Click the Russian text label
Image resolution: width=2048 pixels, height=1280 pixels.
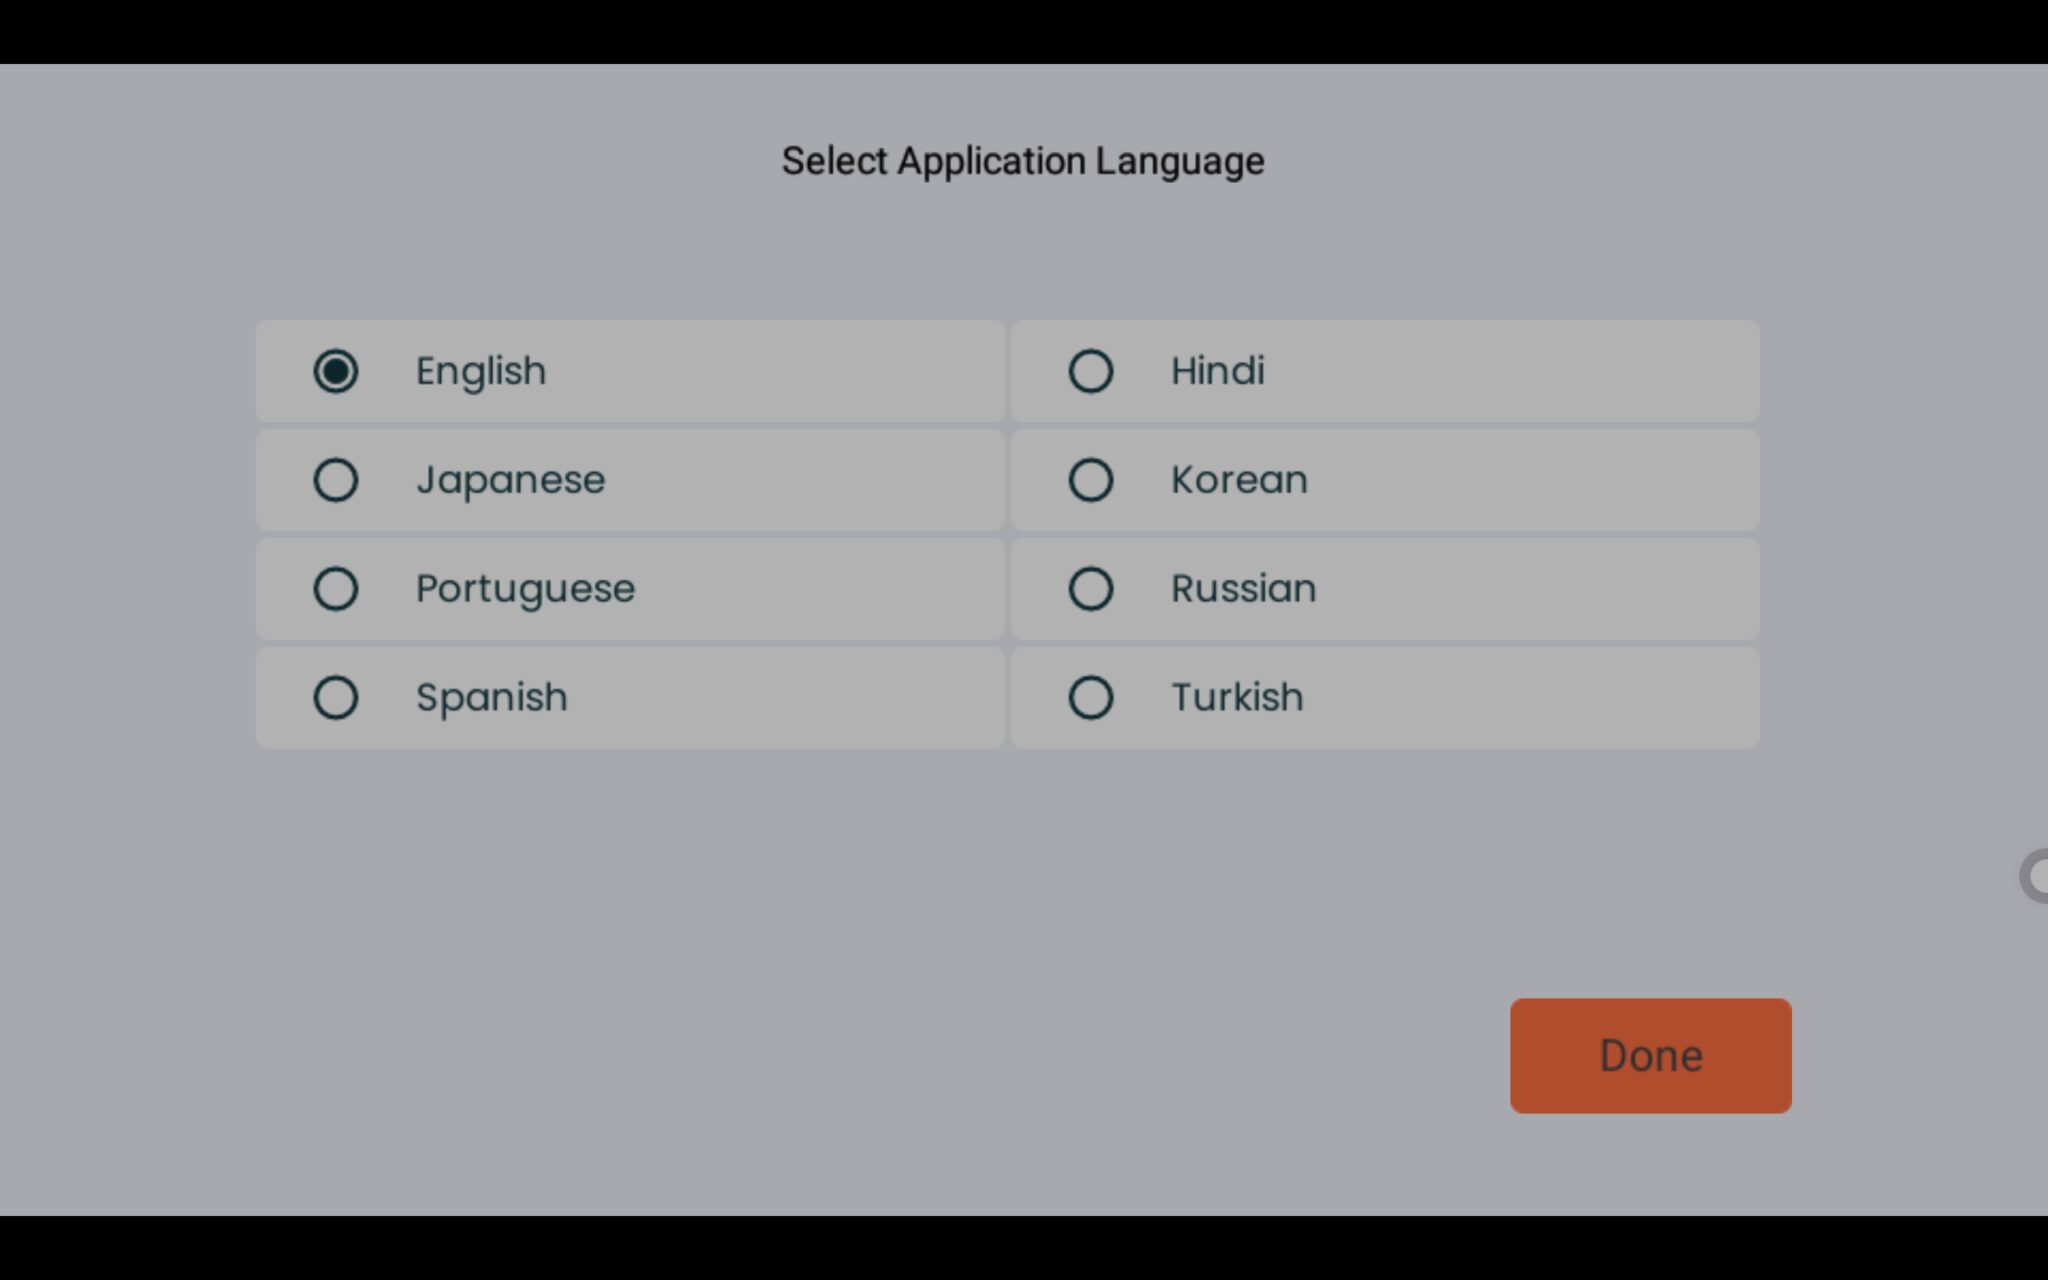1243,589
